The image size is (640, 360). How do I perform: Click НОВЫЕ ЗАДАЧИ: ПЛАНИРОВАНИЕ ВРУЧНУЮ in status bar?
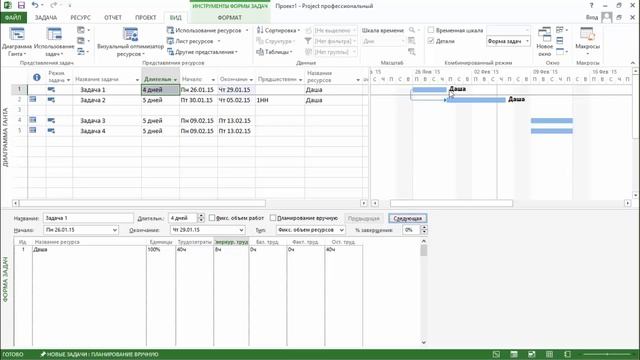99,354
